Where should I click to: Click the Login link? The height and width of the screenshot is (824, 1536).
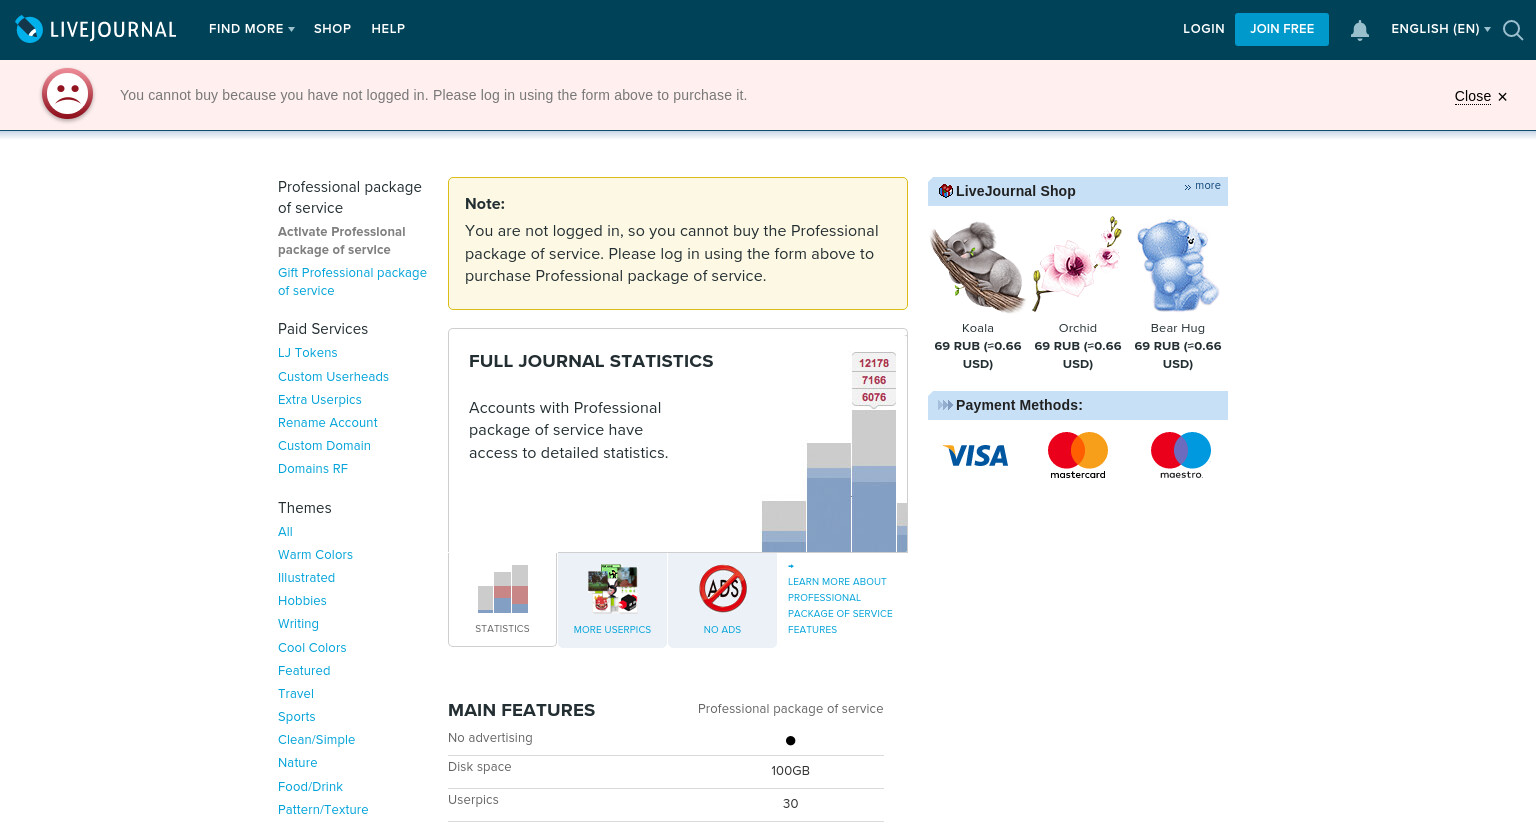[1204, 29]
